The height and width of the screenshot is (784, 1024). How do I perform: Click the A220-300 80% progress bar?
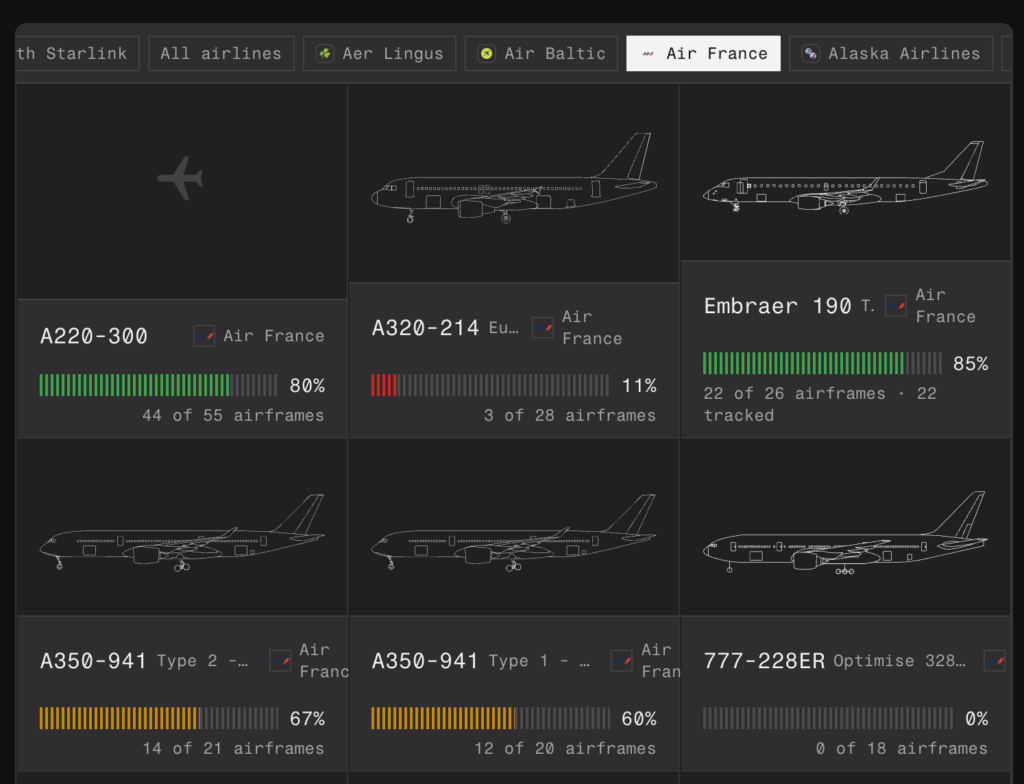click(x=158, y=385)
